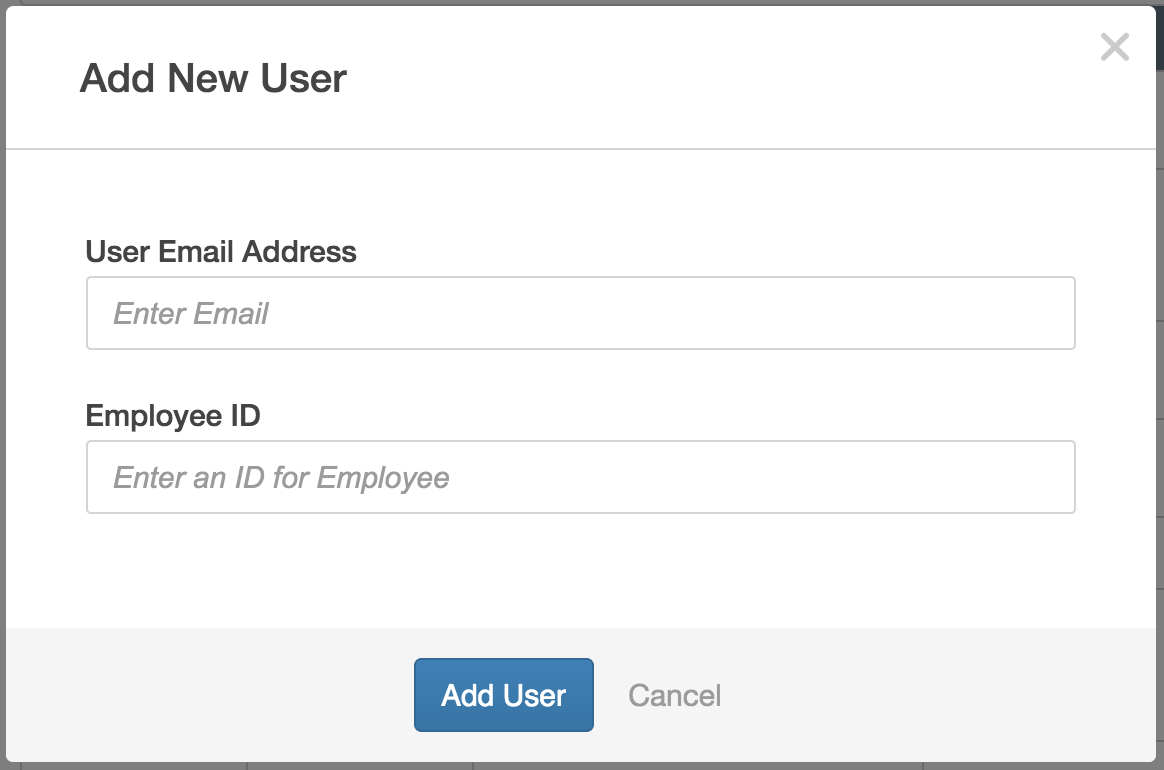The height and width of the screenshot is (770, 1164).
Task: Click the User Email Address label
Action: click(221, 251)
